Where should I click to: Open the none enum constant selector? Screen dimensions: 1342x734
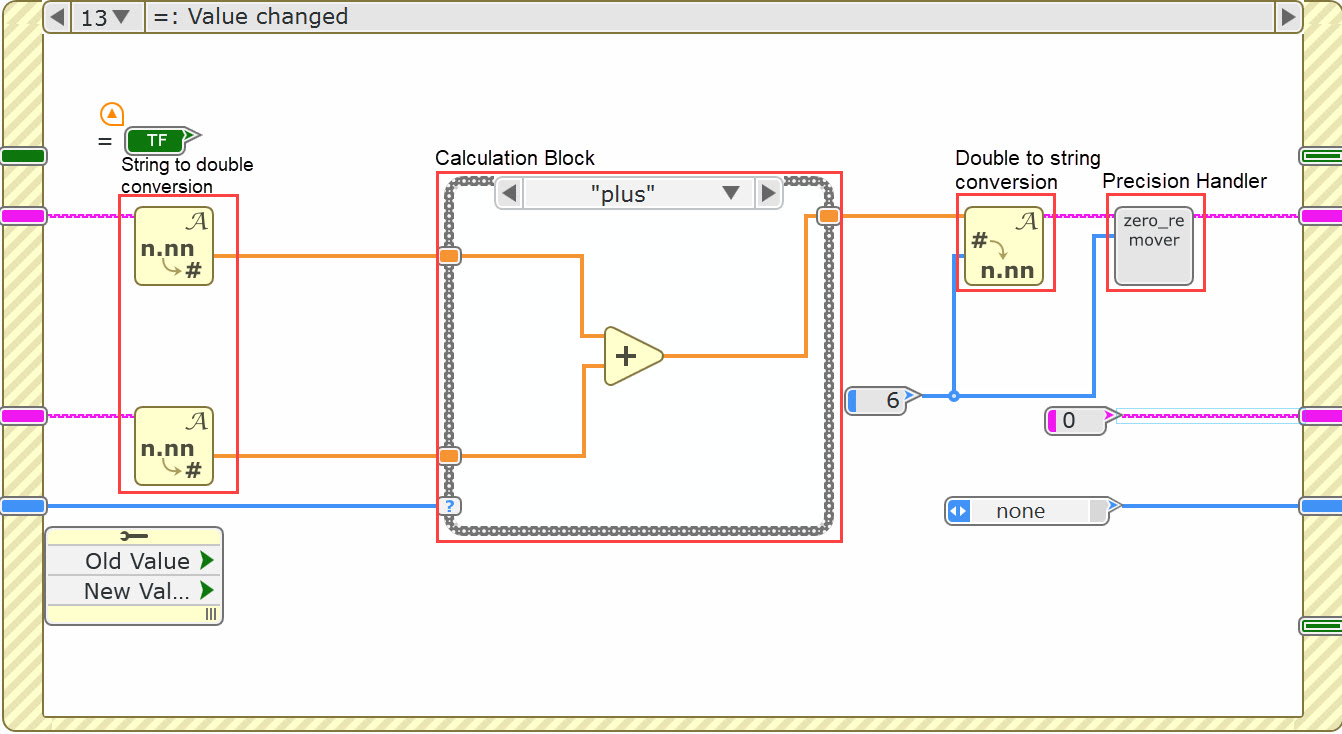point(959,511)
